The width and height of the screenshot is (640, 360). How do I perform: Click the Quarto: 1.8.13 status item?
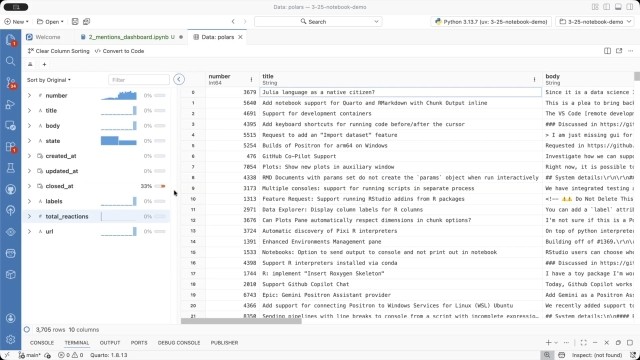tap(109, 355)
